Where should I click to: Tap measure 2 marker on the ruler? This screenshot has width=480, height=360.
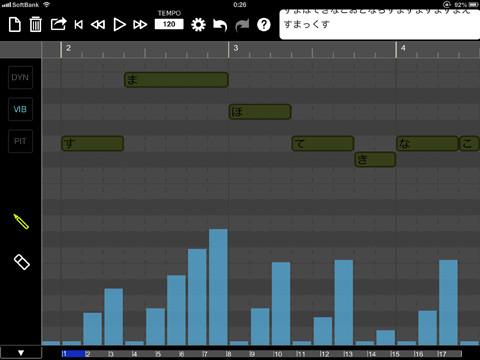click(x=68, y=48)
